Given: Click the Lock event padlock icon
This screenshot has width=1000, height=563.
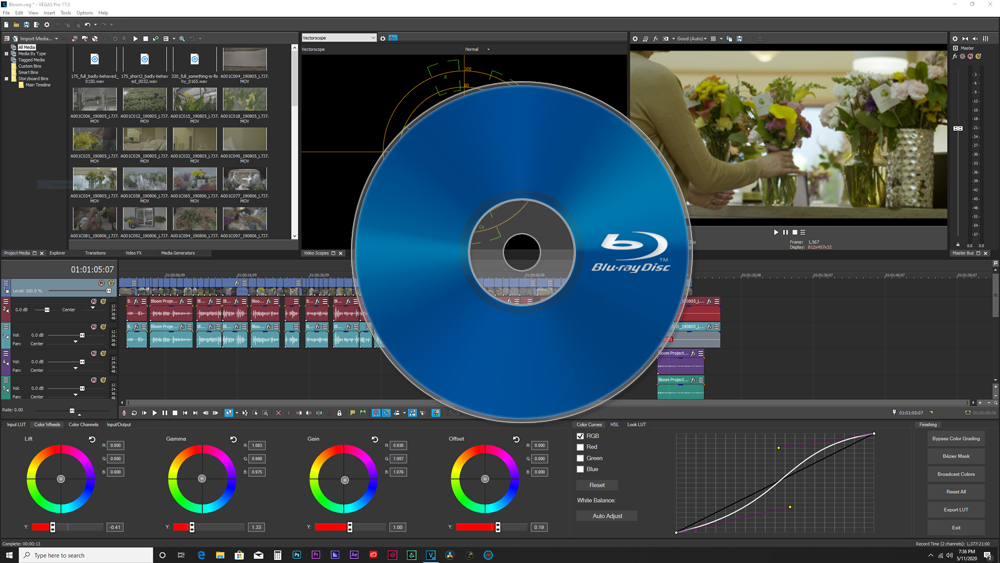Looking at the screenshot, I should click(339, 413).
